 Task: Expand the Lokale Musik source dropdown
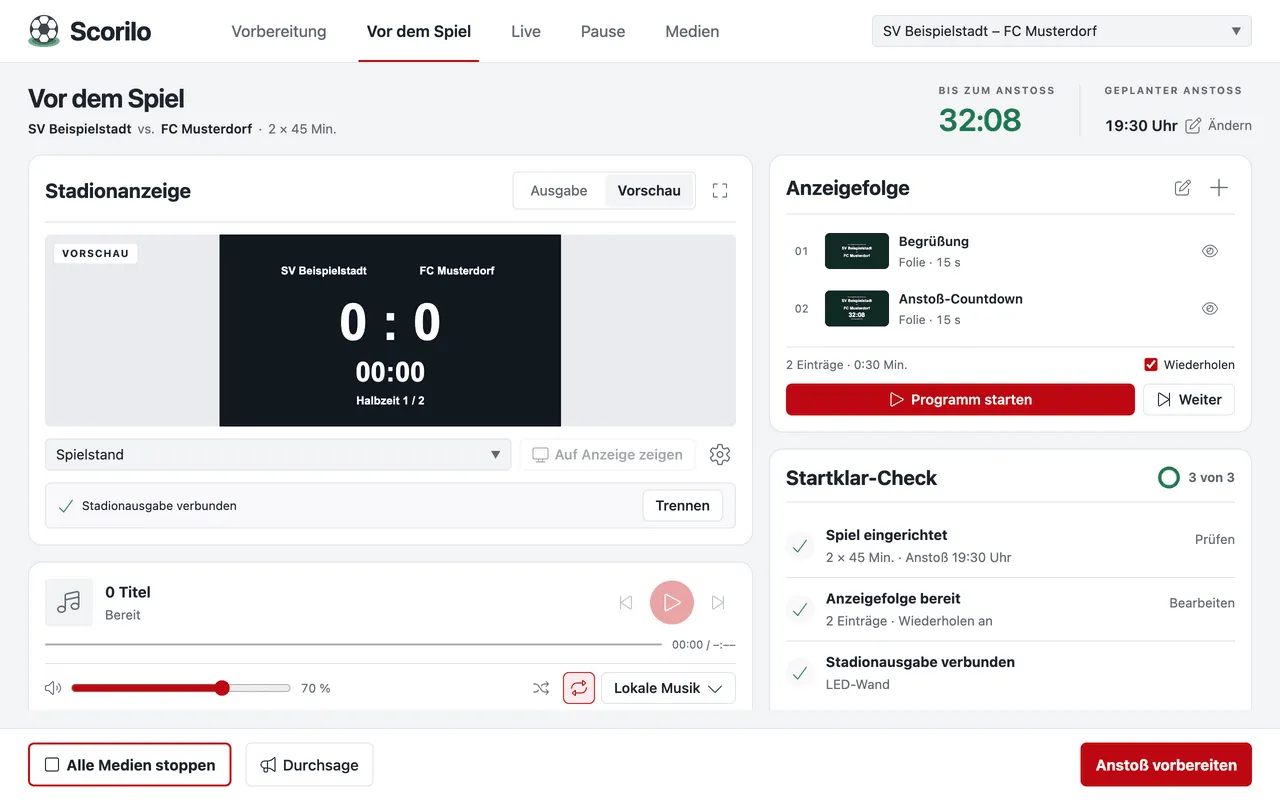coord(668,688)
